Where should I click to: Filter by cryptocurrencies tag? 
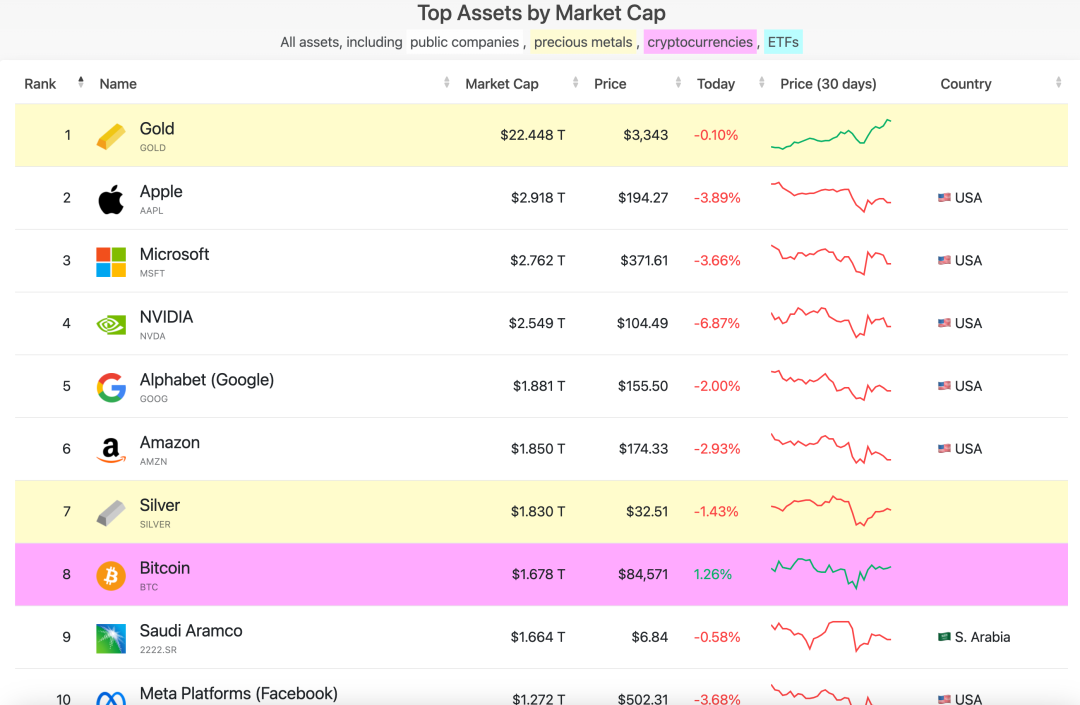(700, 42)
